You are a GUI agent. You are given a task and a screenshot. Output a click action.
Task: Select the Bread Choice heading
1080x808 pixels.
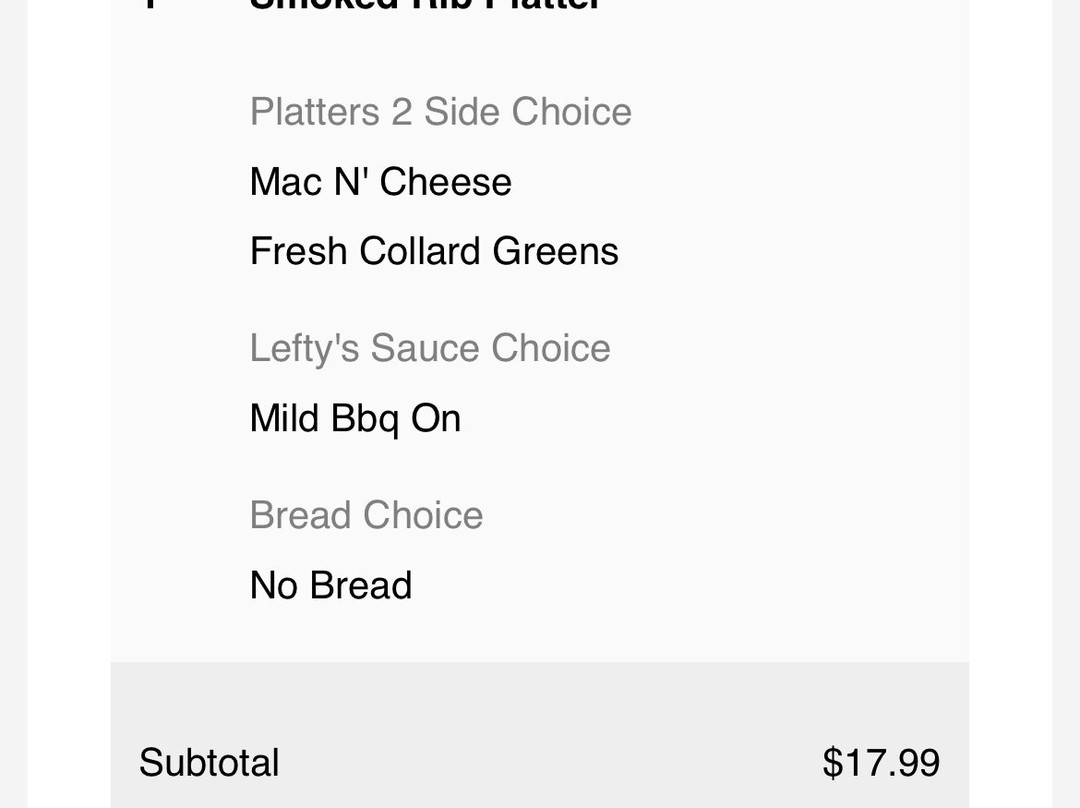pyautogui.click(x=366, y=515)
